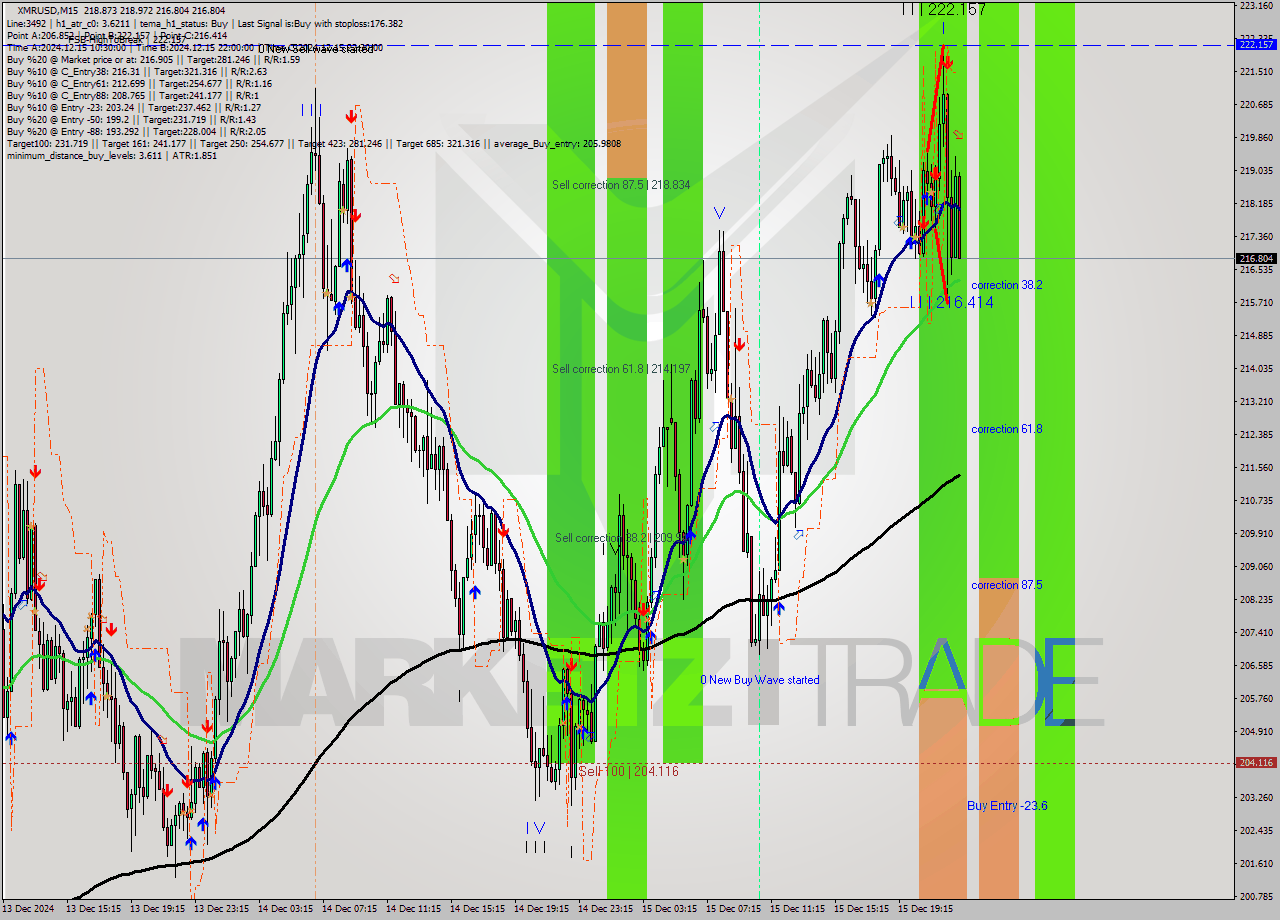Click the 223.160 price on the axis

[x=1256, y=6]
